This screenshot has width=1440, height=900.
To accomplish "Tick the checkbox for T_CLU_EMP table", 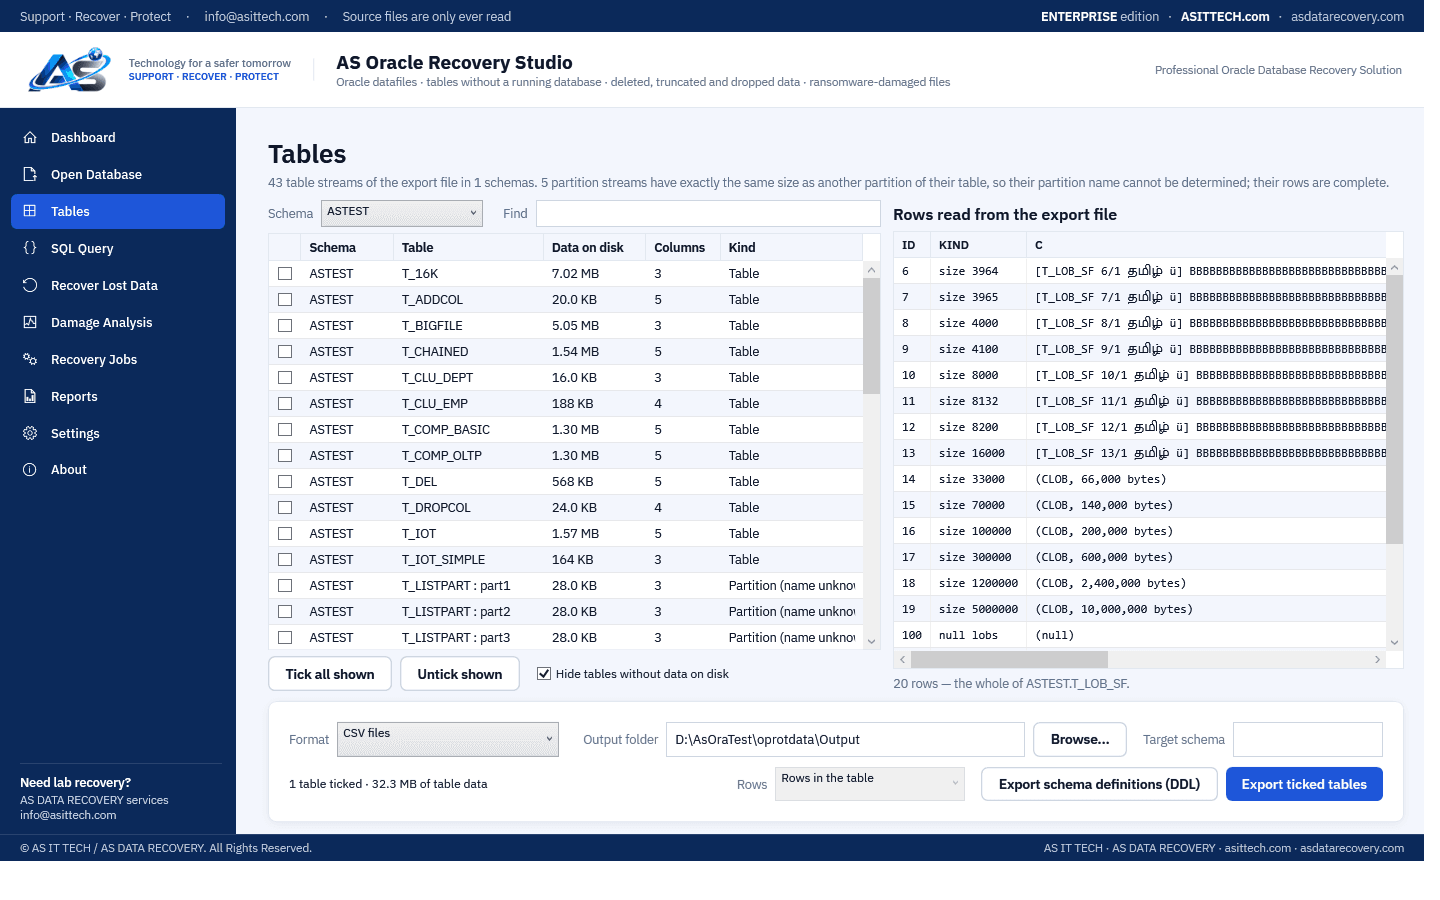I will point(285,404).
